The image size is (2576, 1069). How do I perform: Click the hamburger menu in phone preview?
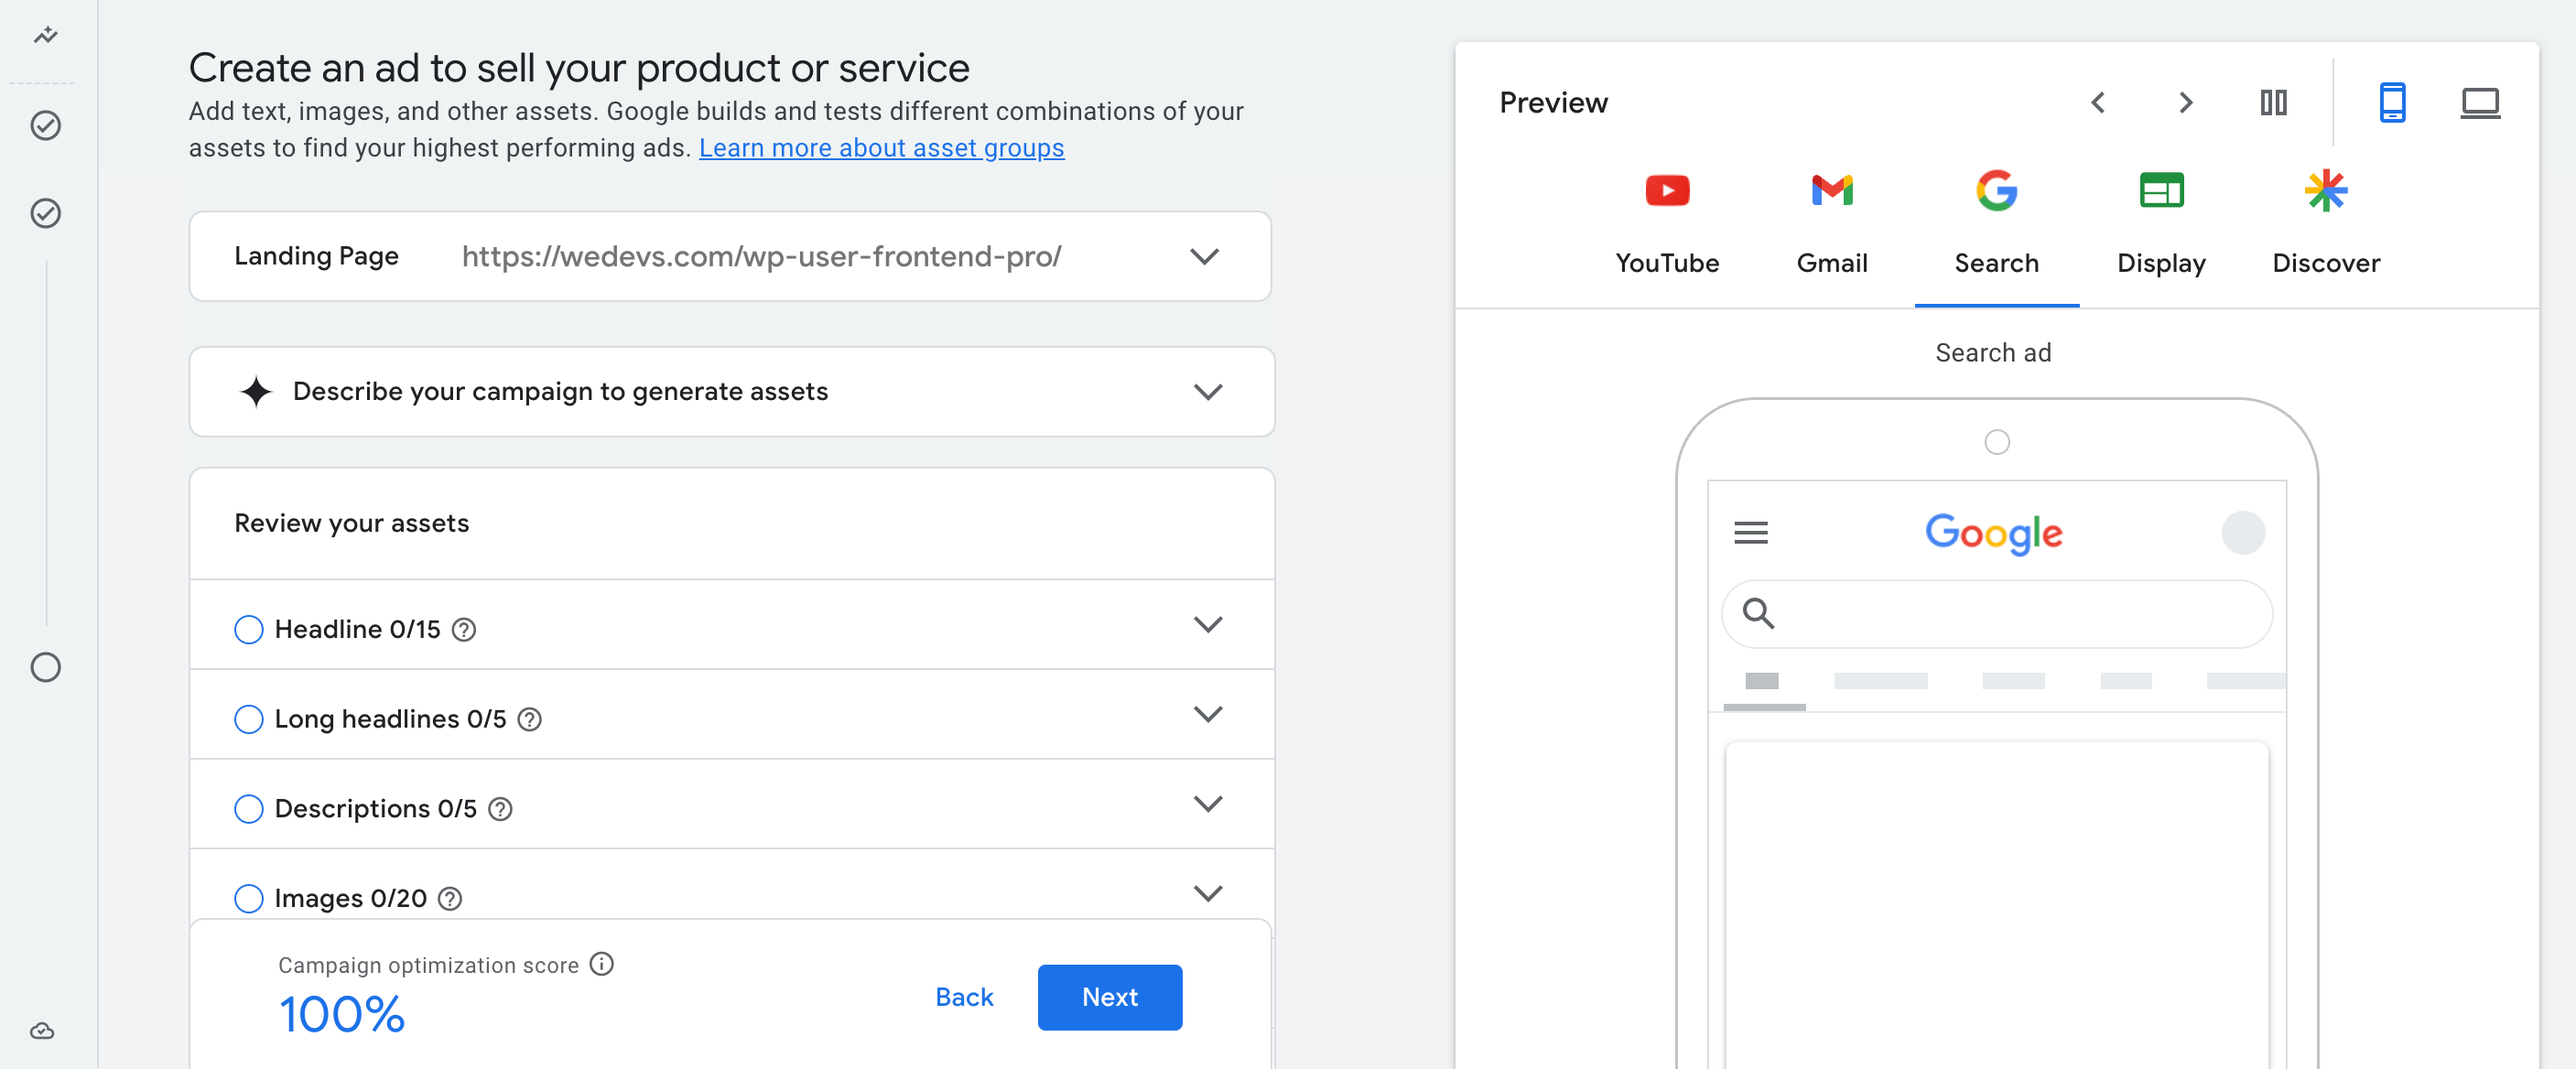[1751, 532]
